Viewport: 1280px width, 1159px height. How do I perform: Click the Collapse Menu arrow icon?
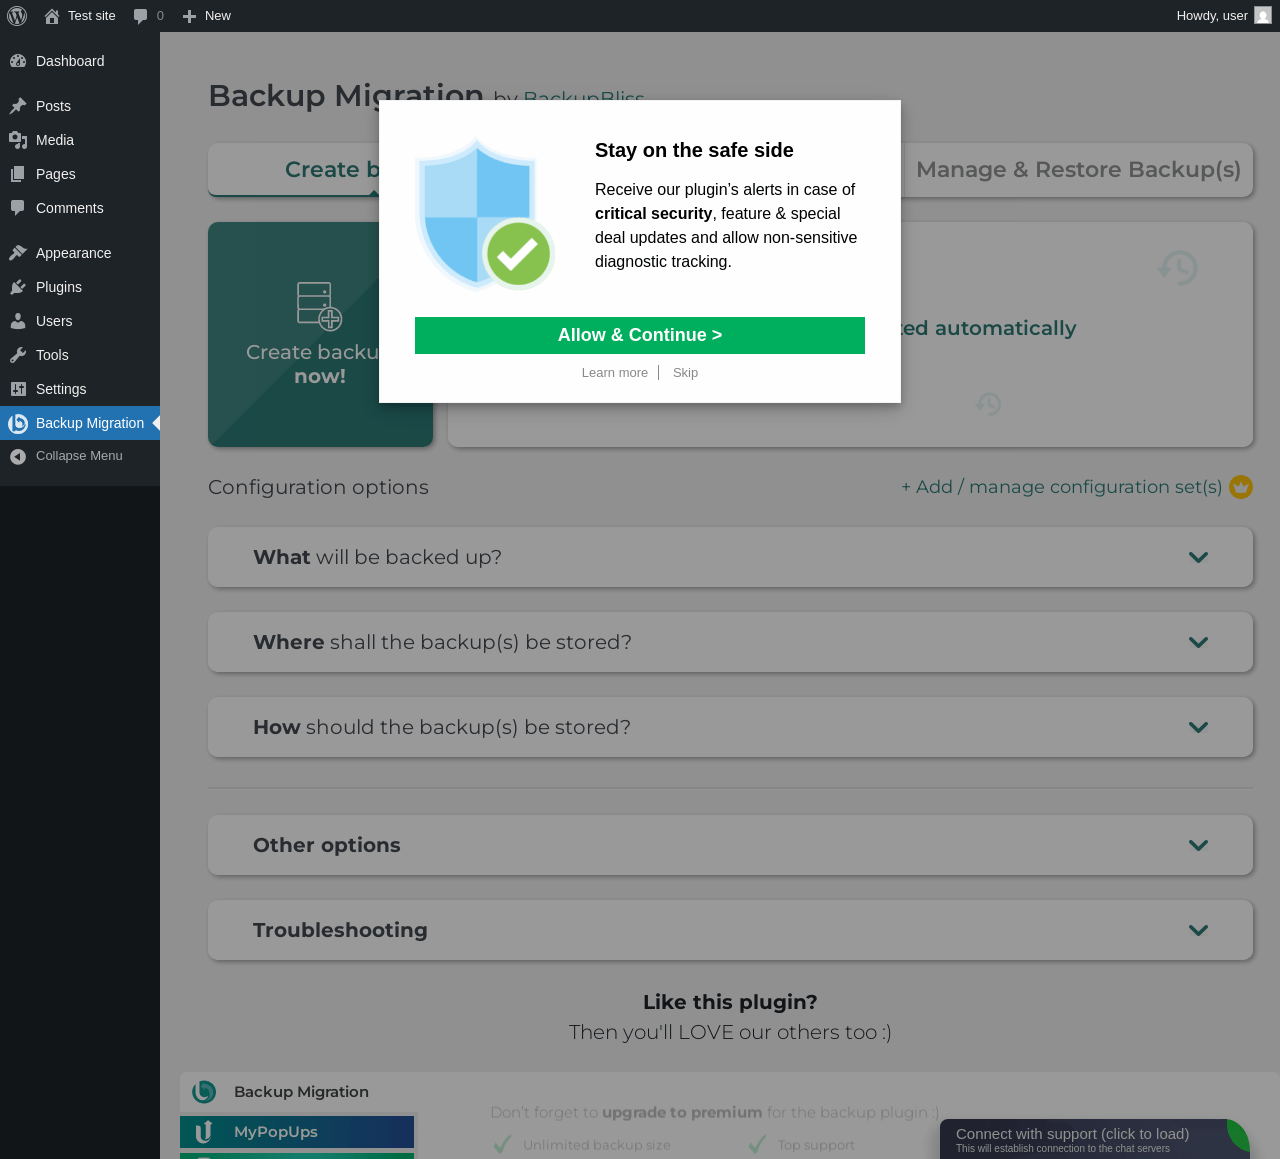[18, 456]
